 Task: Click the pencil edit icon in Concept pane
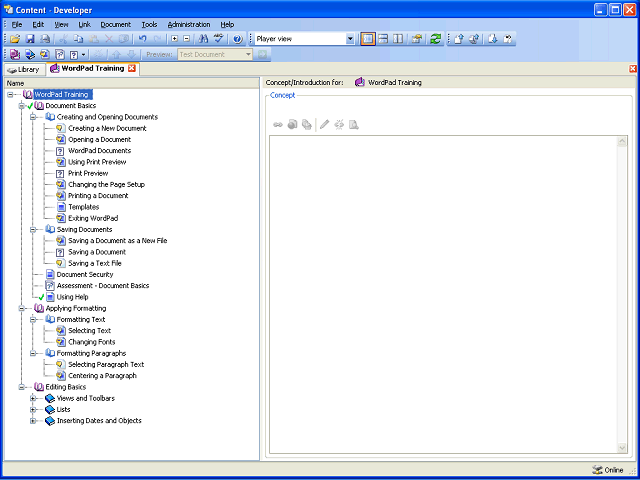324,124
